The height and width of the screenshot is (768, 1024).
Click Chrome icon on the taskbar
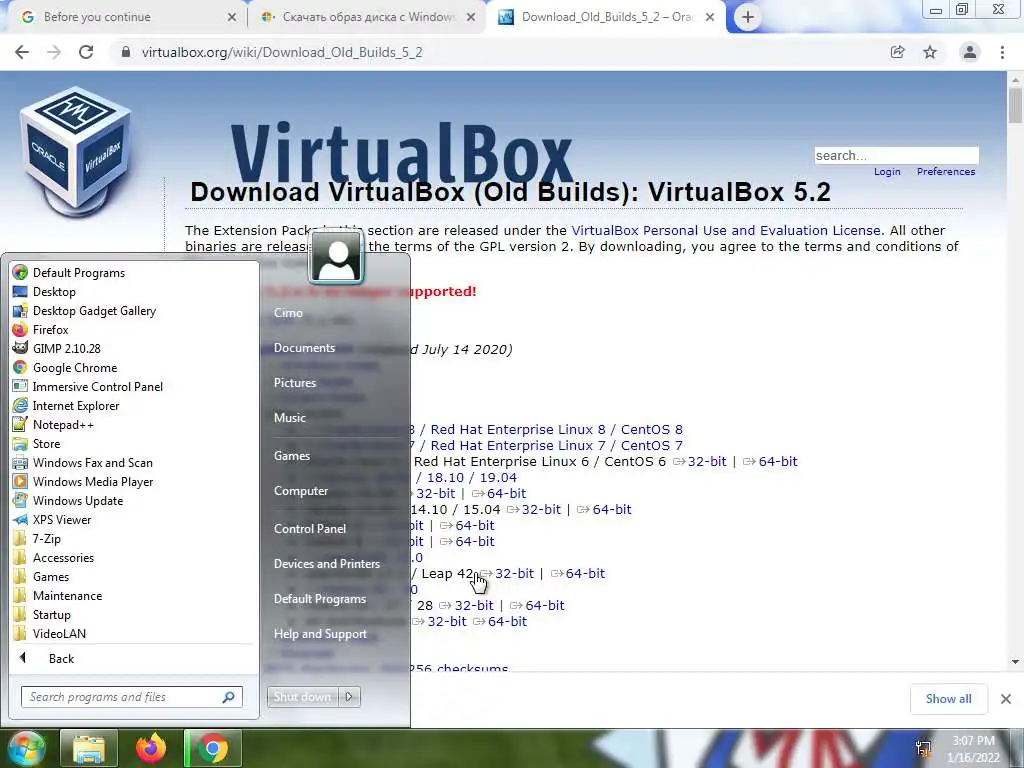coord(213,748)
